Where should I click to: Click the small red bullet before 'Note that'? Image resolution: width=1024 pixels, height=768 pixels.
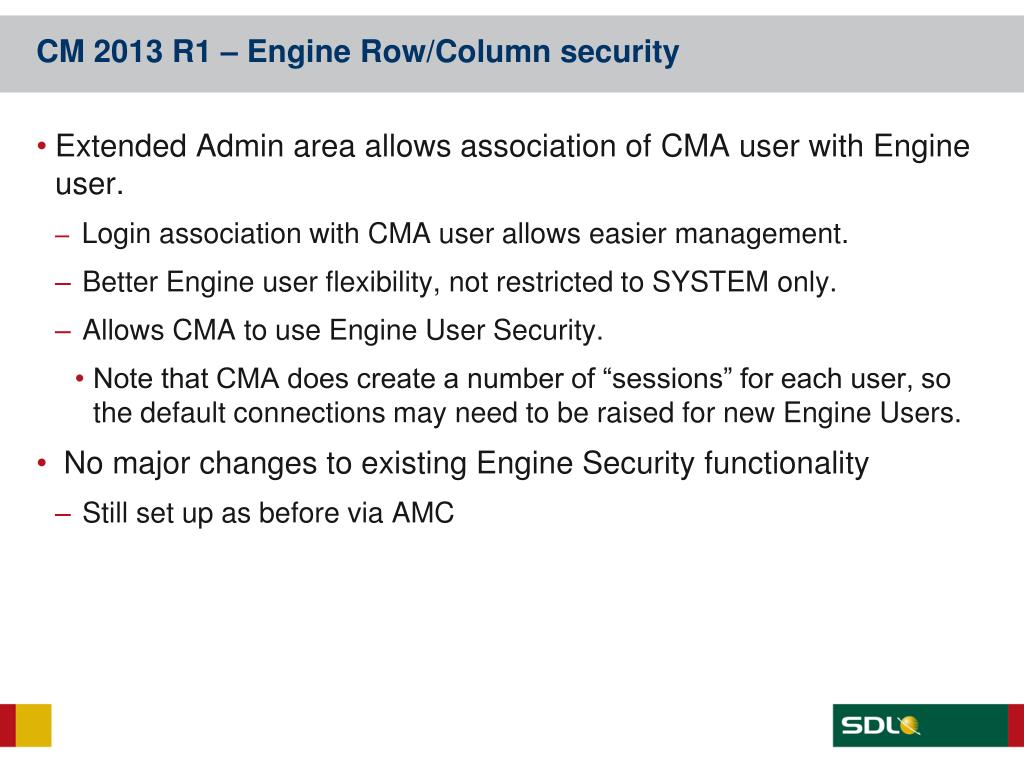(x=80, y=379)
